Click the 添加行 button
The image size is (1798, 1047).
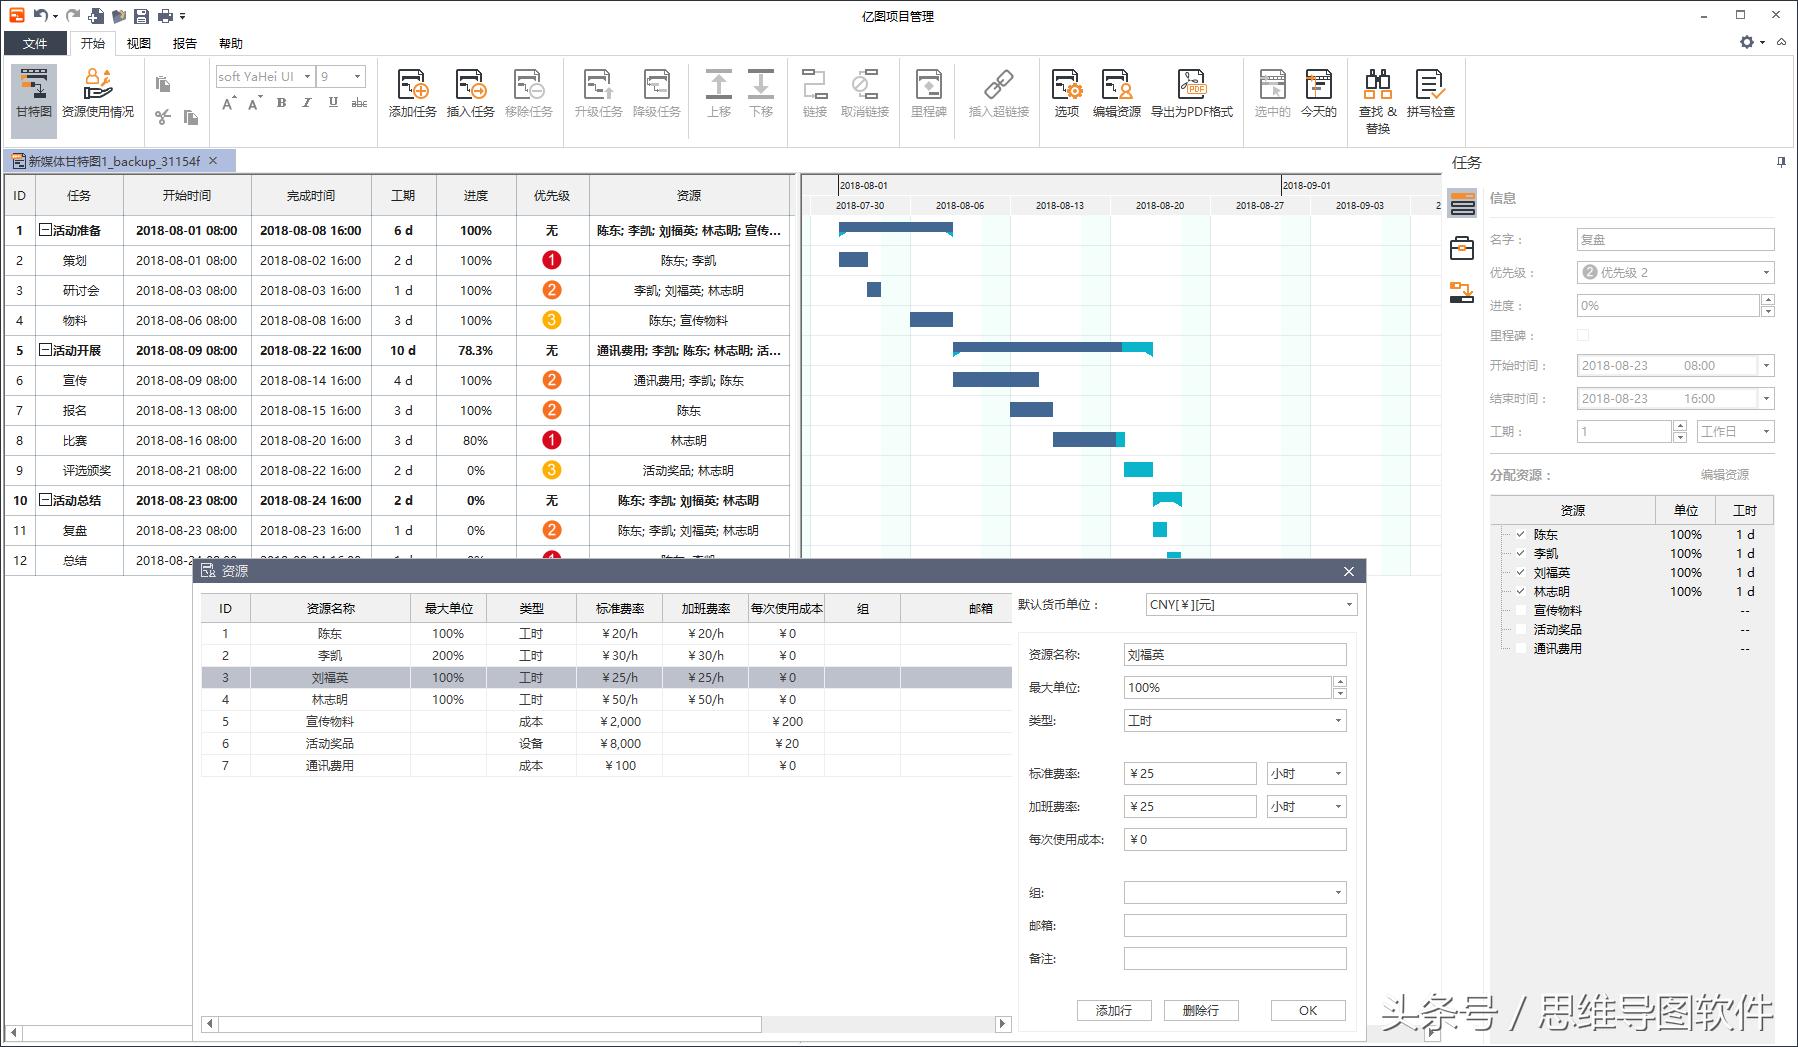coord(1114,1011)
